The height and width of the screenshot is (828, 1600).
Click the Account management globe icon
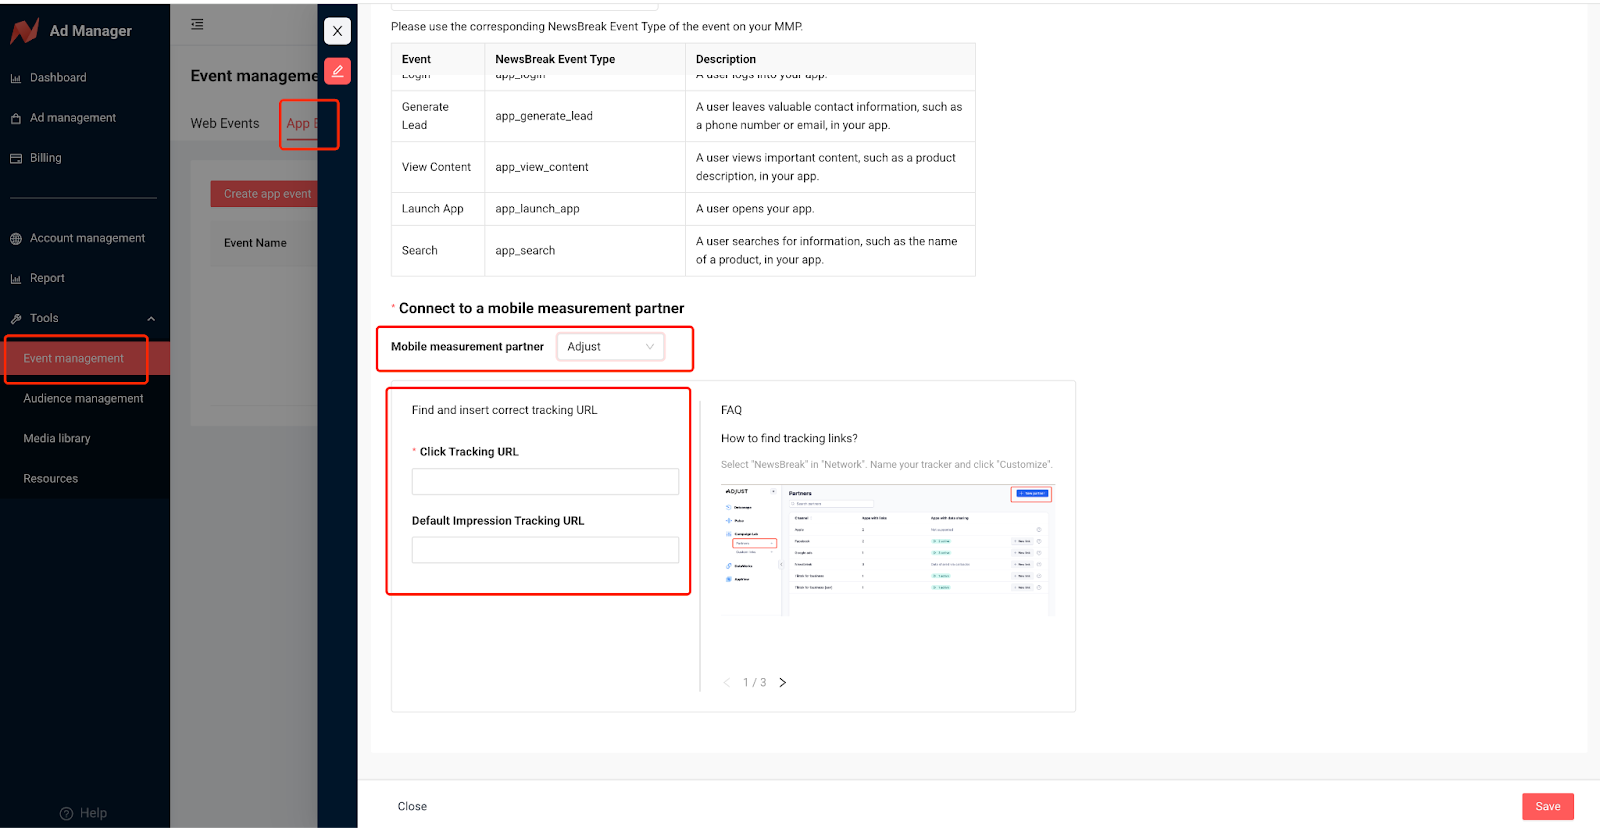click(16, 238)
